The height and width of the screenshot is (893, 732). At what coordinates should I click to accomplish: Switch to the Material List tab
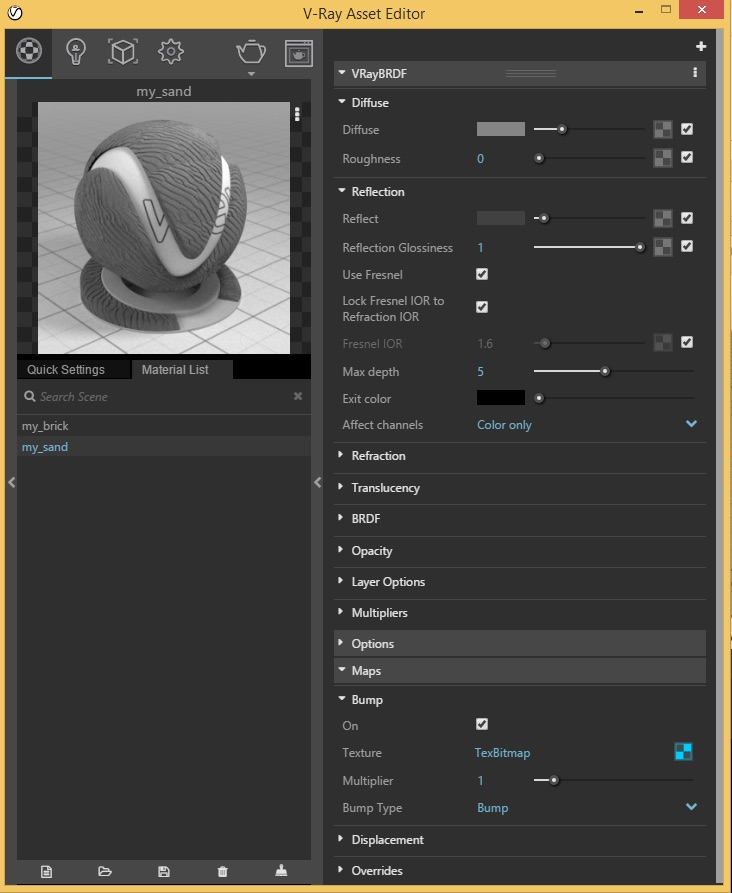[182, 369]
